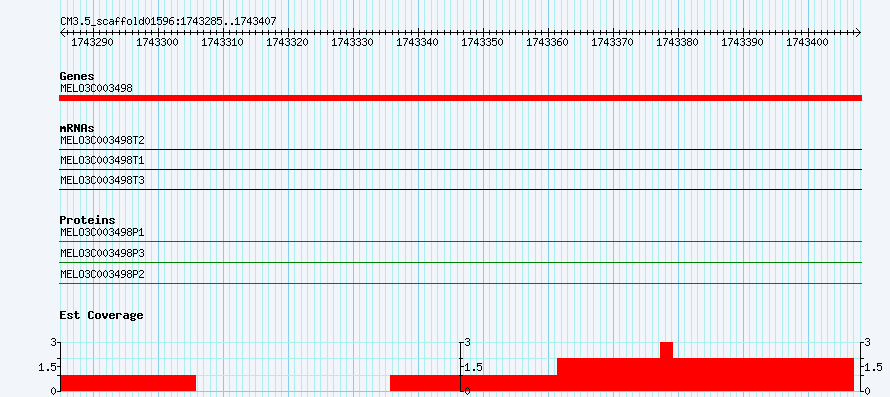Click the left-most red coverage block
The height and width of the screenshot is (397, 890).
(x=128, y=383)
